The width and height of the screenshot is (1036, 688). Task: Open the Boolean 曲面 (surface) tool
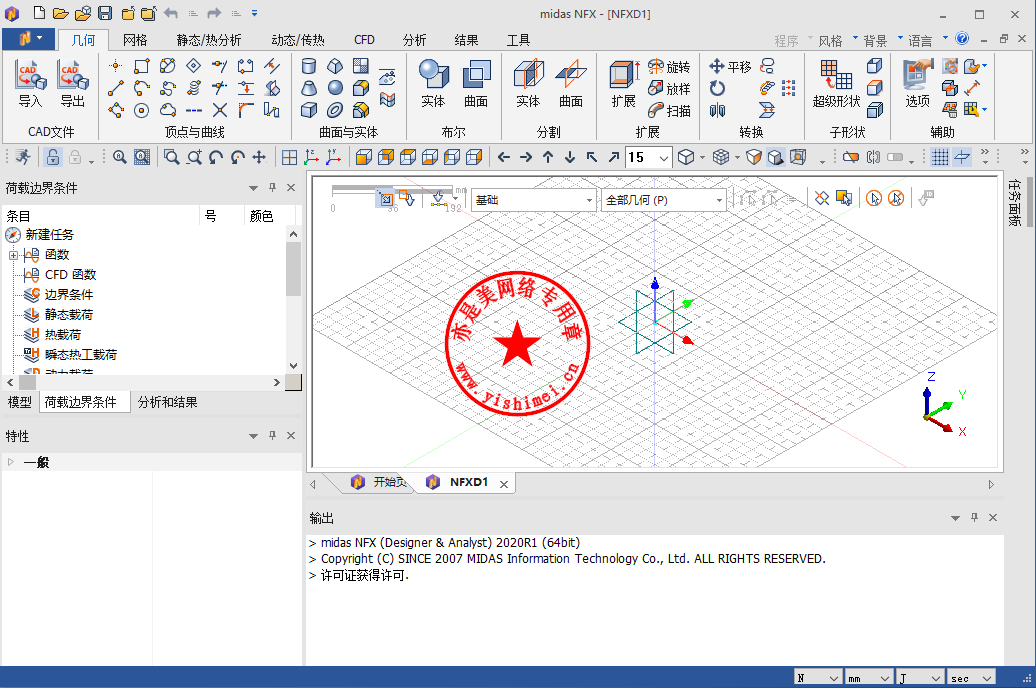tap(476, 83)
